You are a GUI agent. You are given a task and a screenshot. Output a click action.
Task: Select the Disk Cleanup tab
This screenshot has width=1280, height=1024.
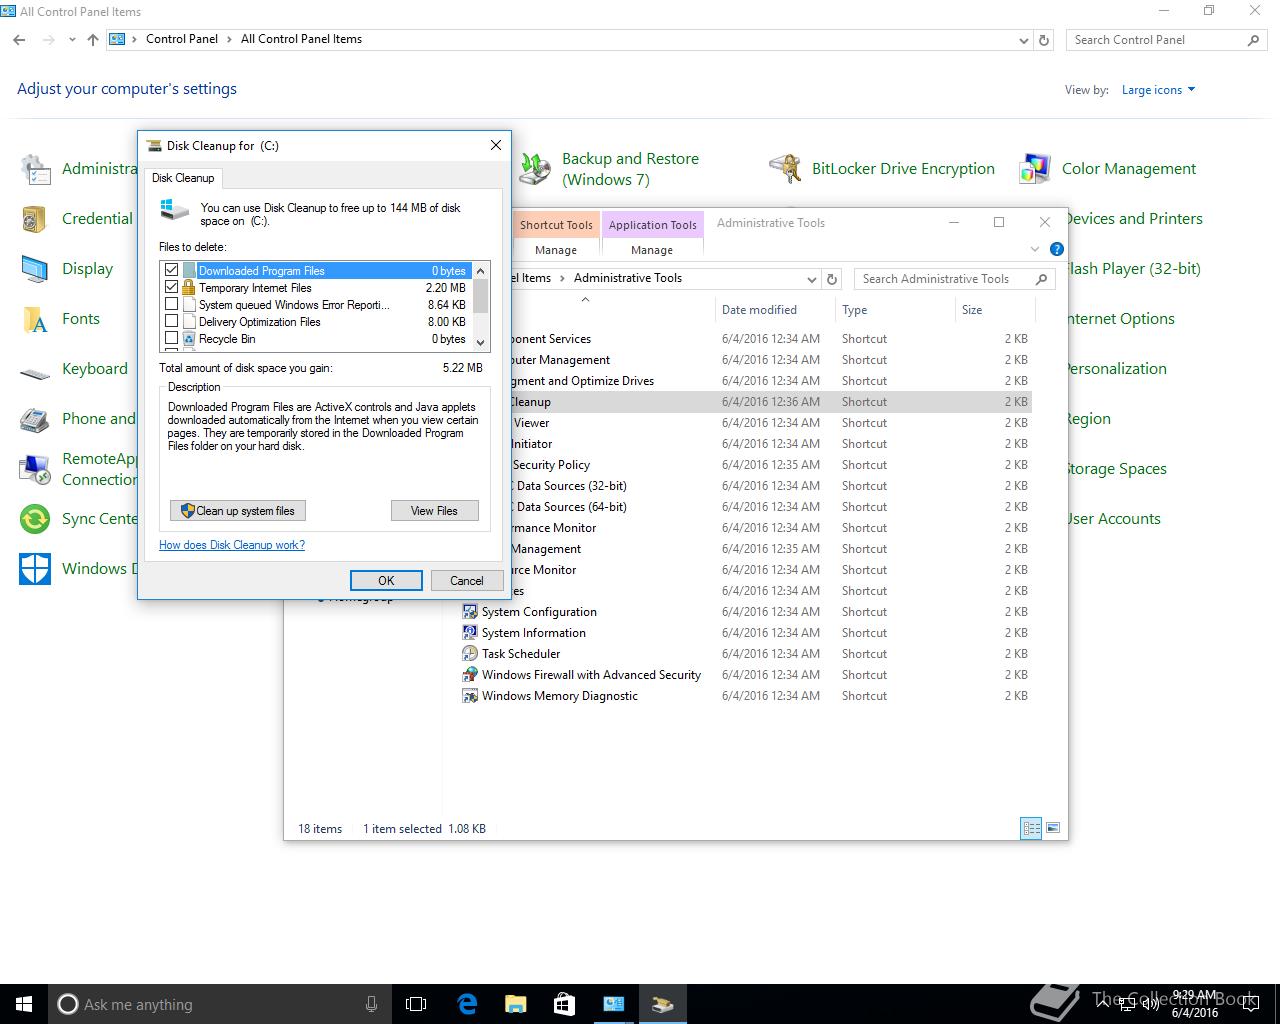click(183, 178)
